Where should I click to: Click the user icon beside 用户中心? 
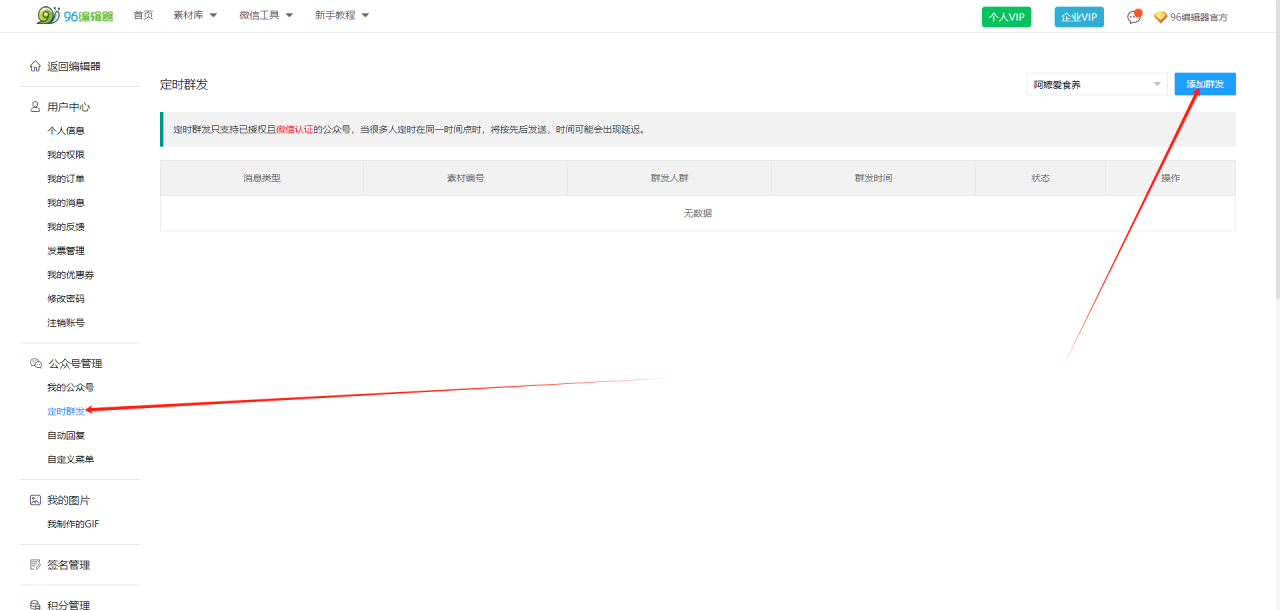pyautogui.click(x=36, y=107)
